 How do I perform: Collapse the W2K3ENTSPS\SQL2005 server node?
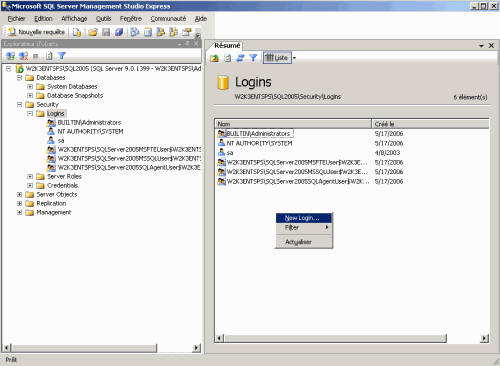click(x=9, y=69)
